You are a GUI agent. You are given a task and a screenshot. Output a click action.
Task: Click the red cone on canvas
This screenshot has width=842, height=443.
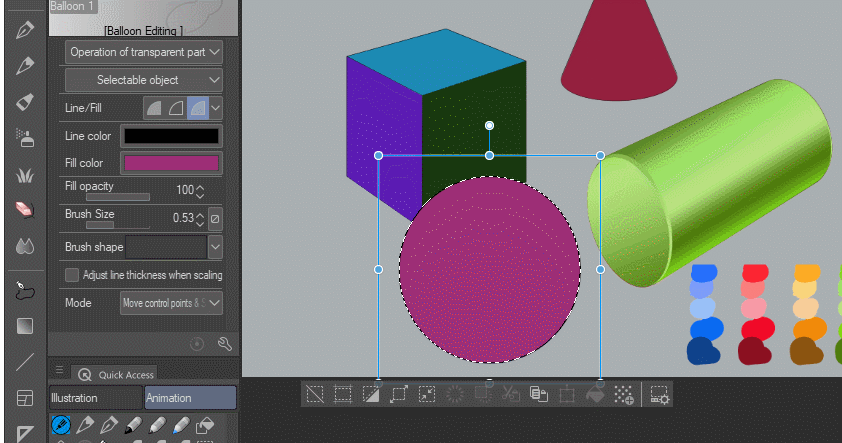point(619,54)
